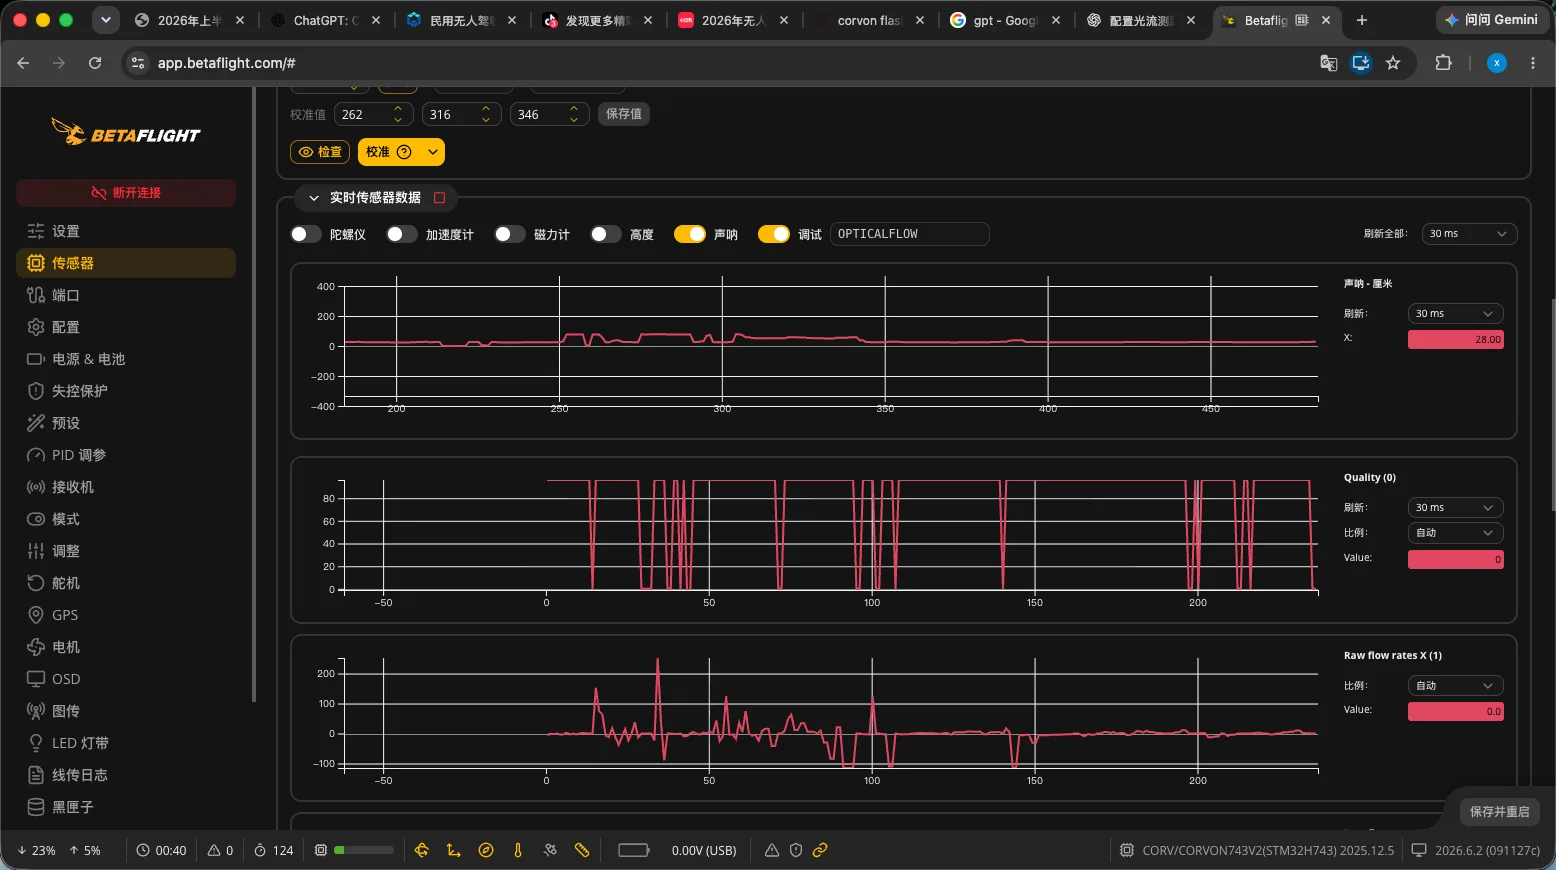Enable the 加速度计 accelerometer toggle
1556x870 pixels.
[402, 234]
